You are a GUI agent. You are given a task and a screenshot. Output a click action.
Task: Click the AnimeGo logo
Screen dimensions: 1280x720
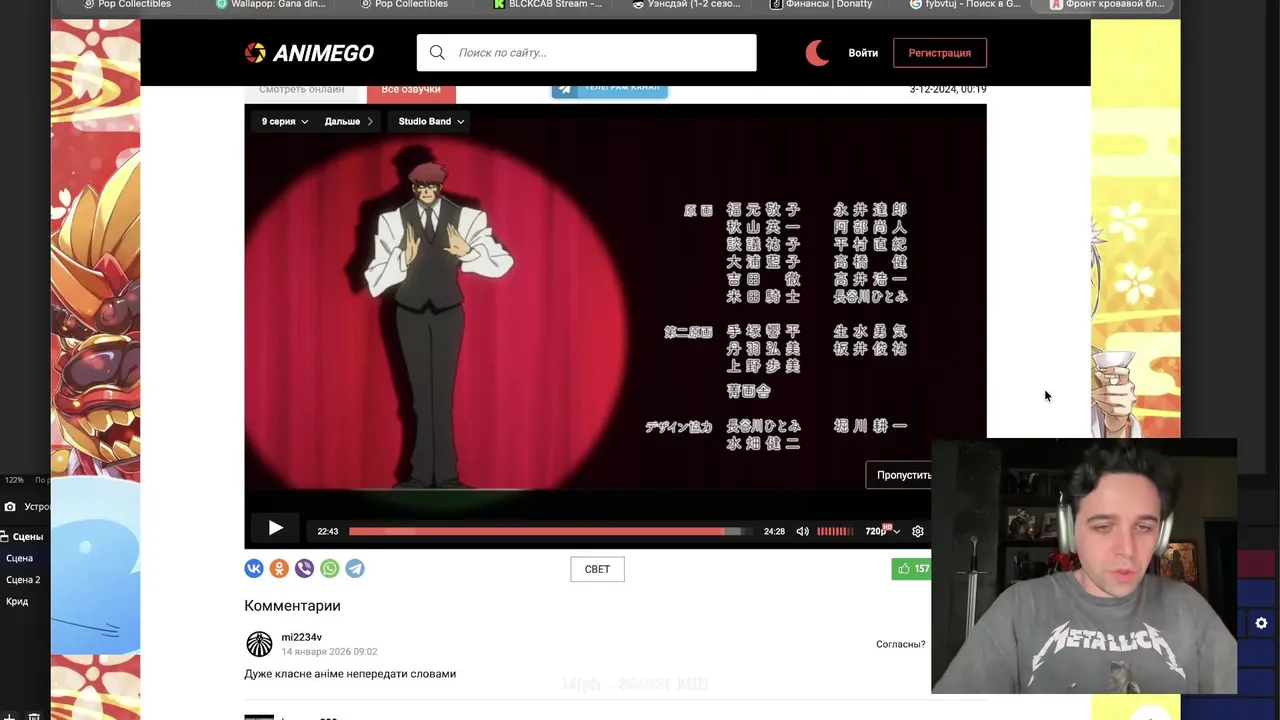[x=309, y=53]
